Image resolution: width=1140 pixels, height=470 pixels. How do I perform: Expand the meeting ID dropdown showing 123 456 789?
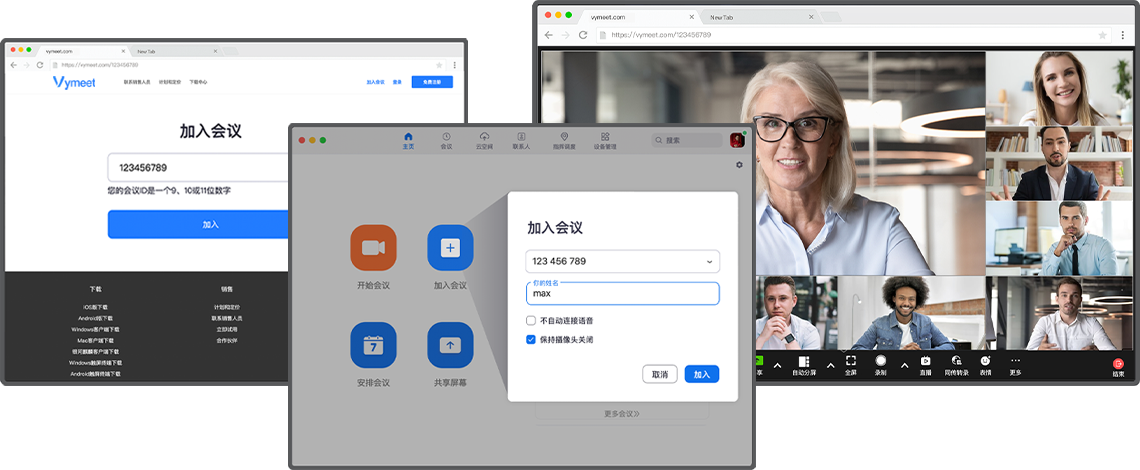click(710, 261)
